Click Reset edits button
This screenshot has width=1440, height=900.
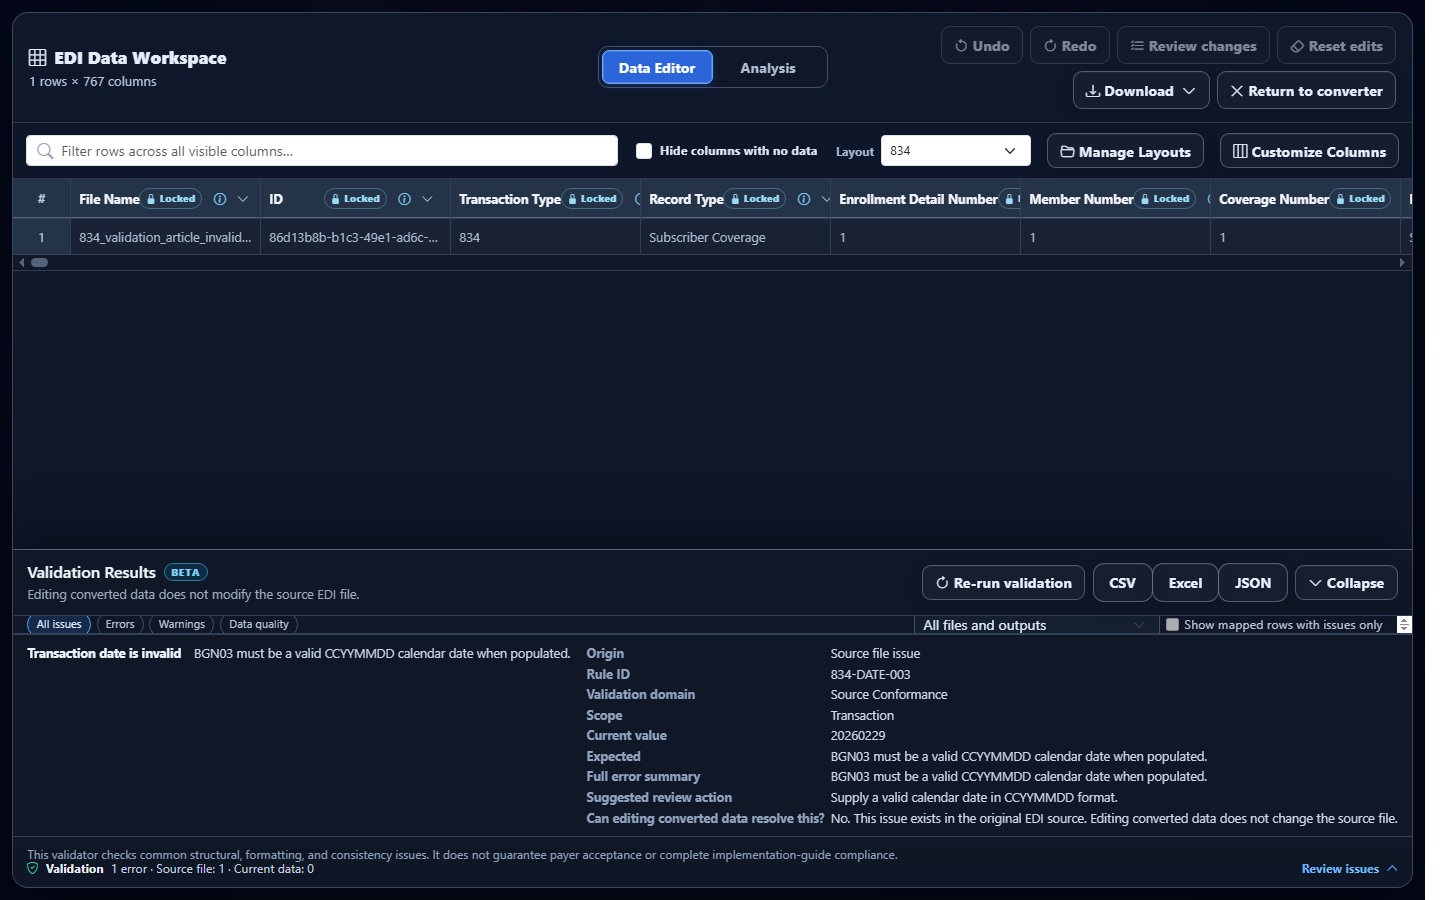[x=1336, y=45]
